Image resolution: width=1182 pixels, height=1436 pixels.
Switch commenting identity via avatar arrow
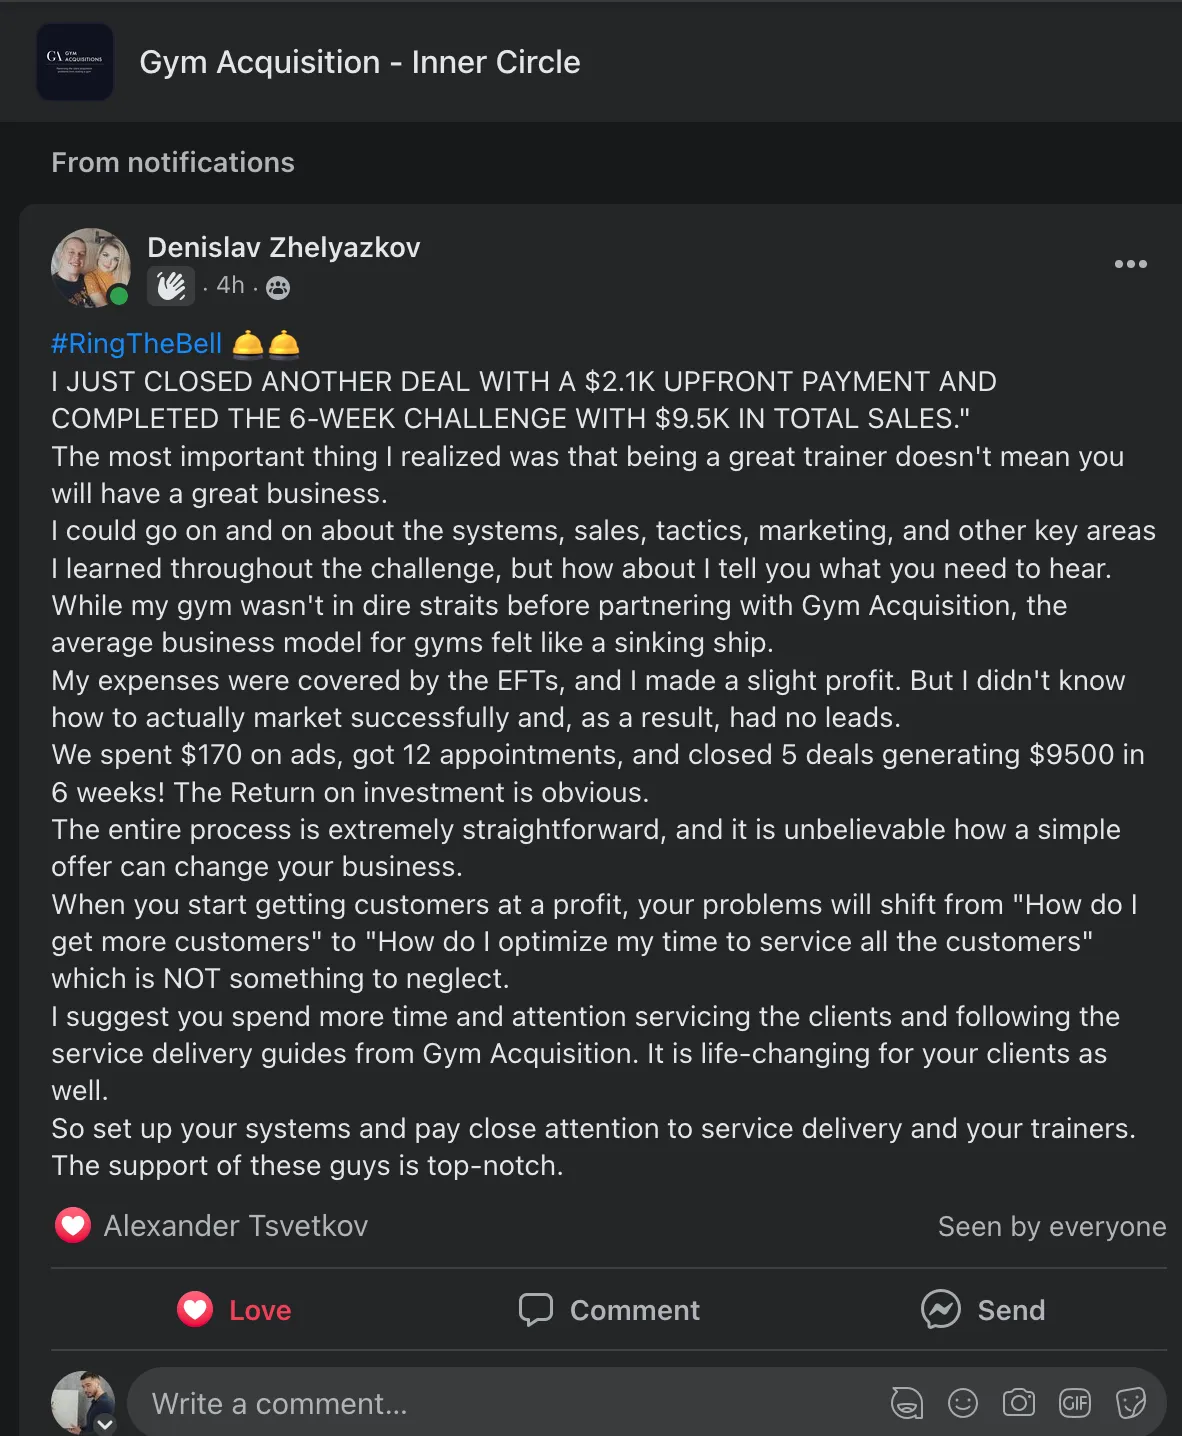pos(105,1424)
